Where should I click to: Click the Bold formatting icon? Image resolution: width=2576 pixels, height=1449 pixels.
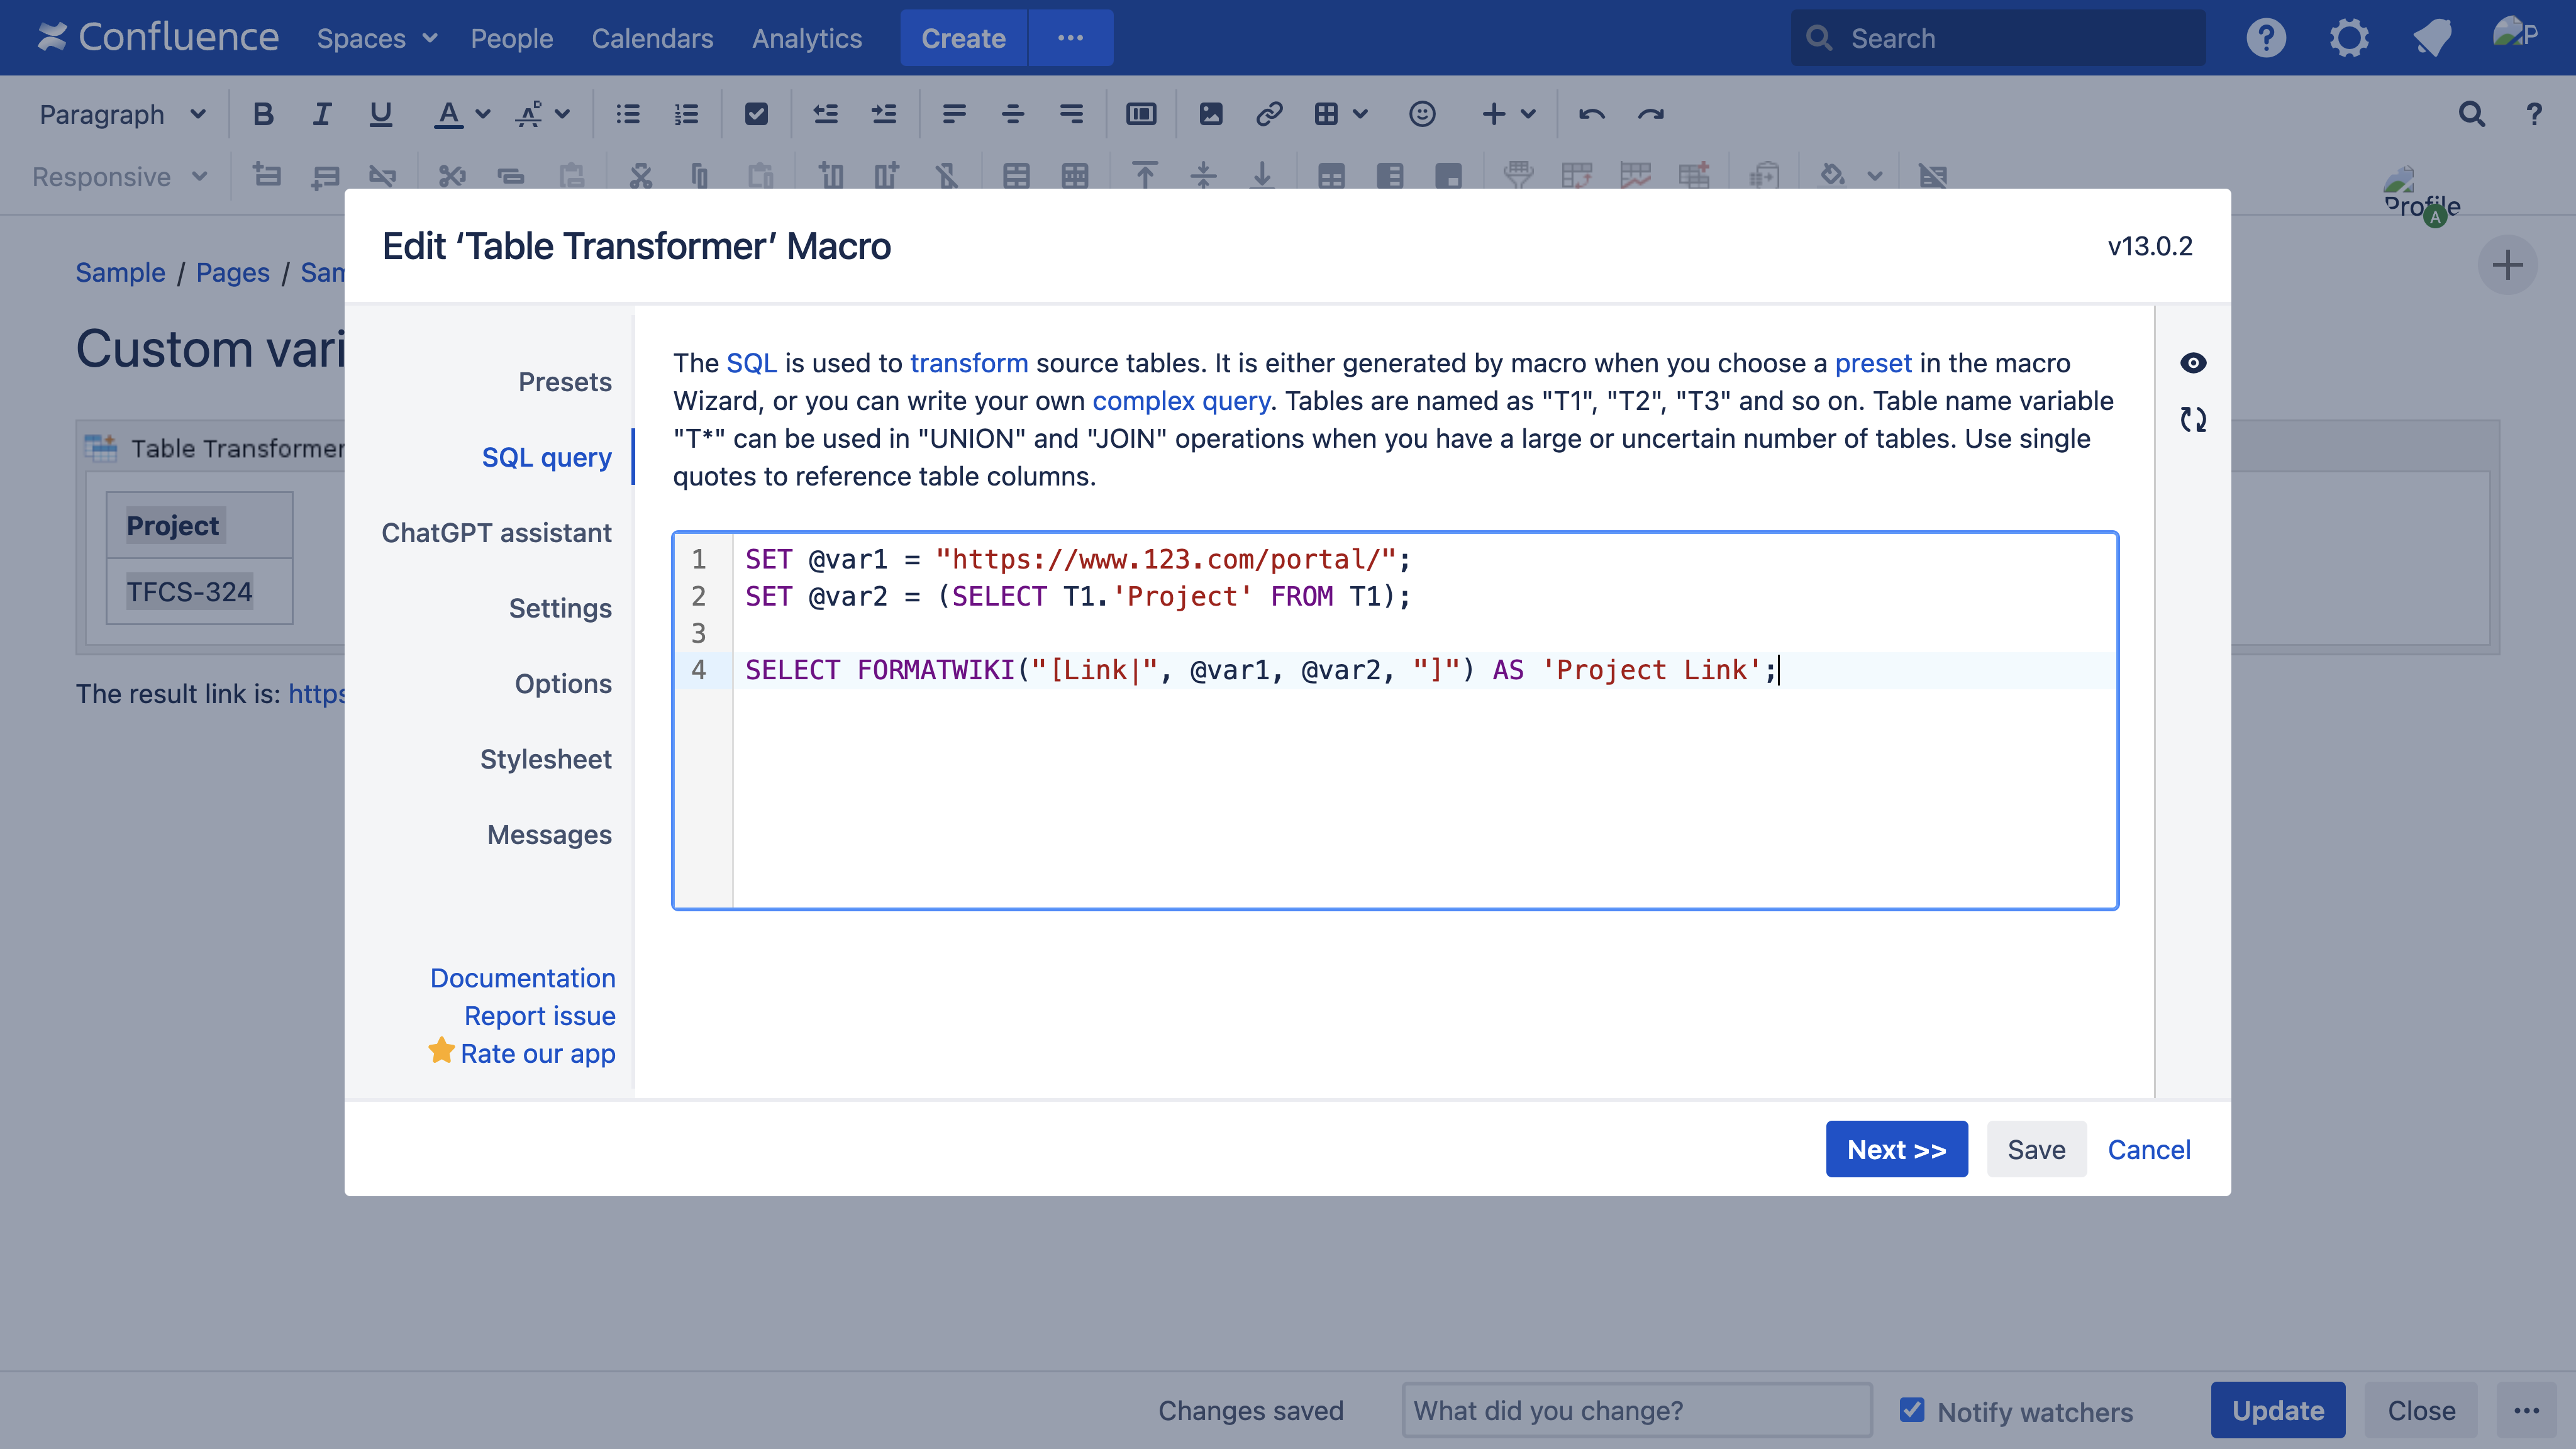[263, 114]
